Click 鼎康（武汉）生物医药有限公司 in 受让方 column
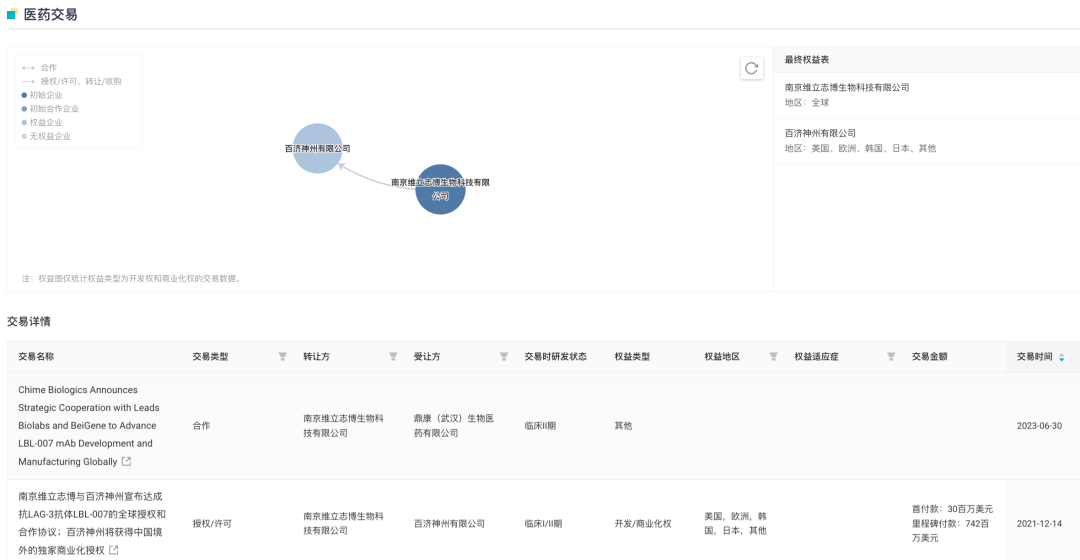Image resolution: width=1080 pixels, height=560 pixels. pos(454,426)
